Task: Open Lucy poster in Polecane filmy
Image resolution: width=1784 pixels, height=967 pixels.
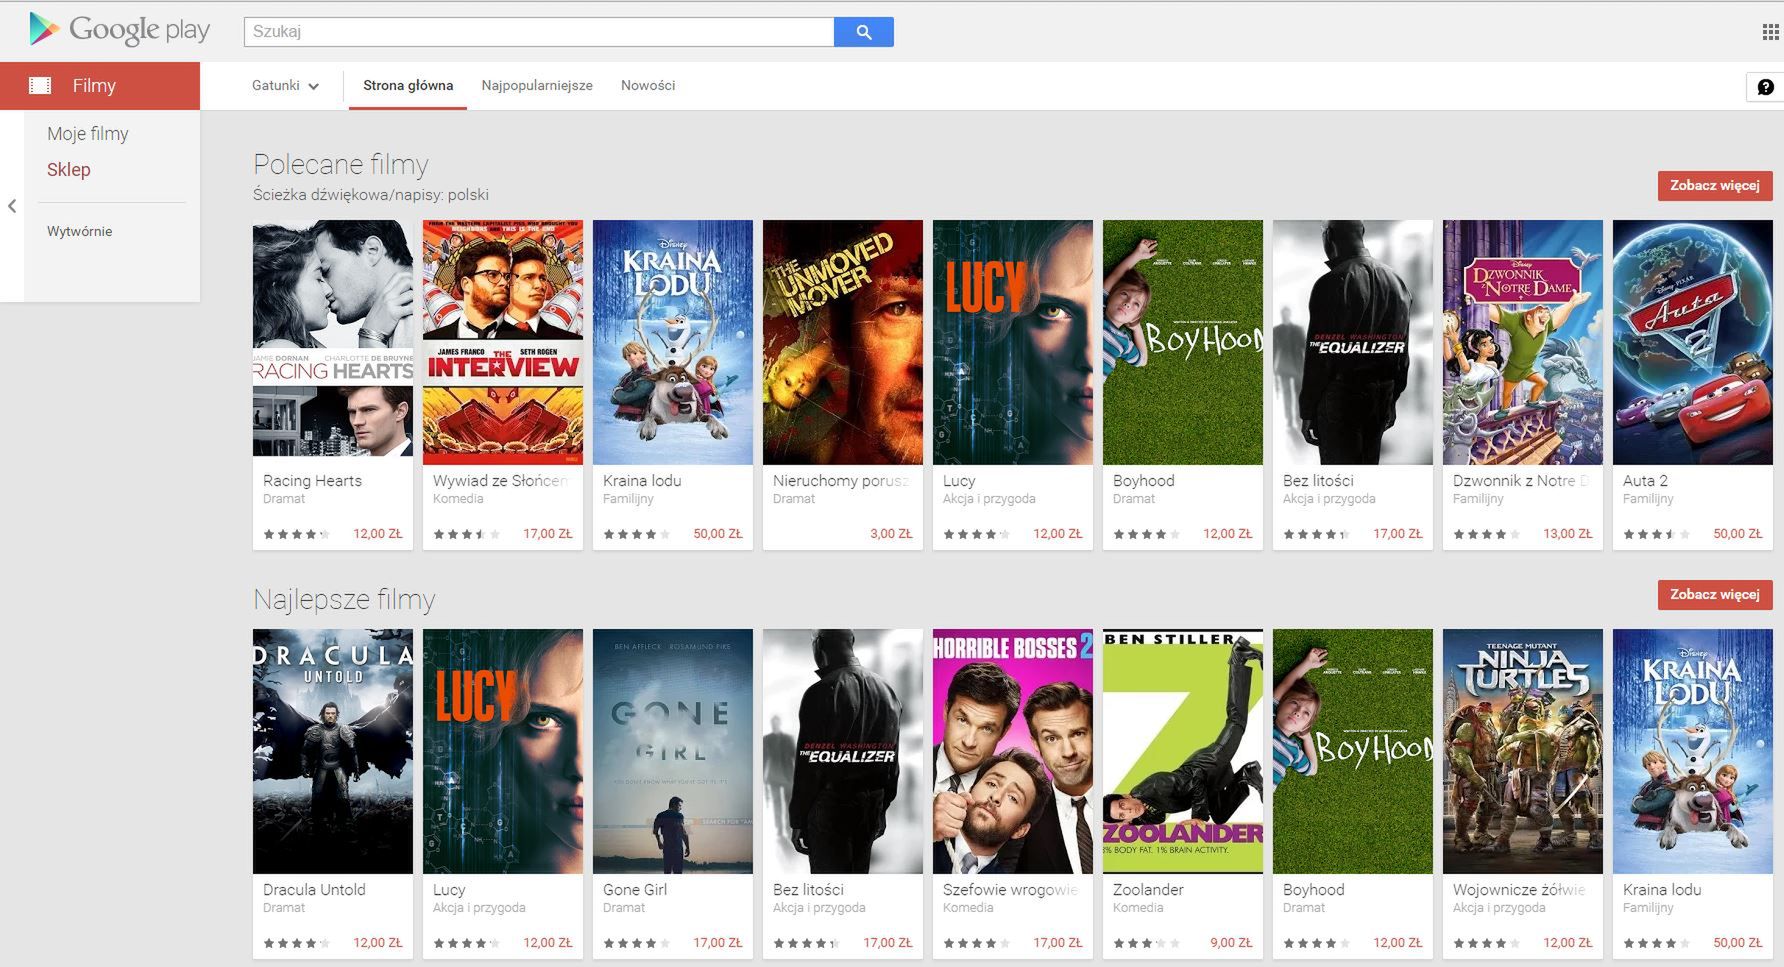Action: click(1013, 343)
